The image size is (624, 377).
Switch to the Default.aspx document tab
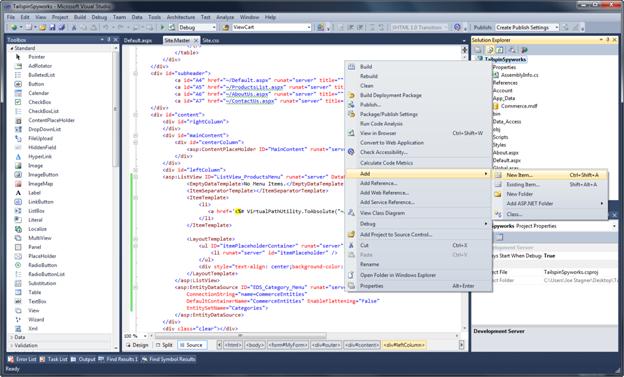pyautogui.click(x=138, y=40)
